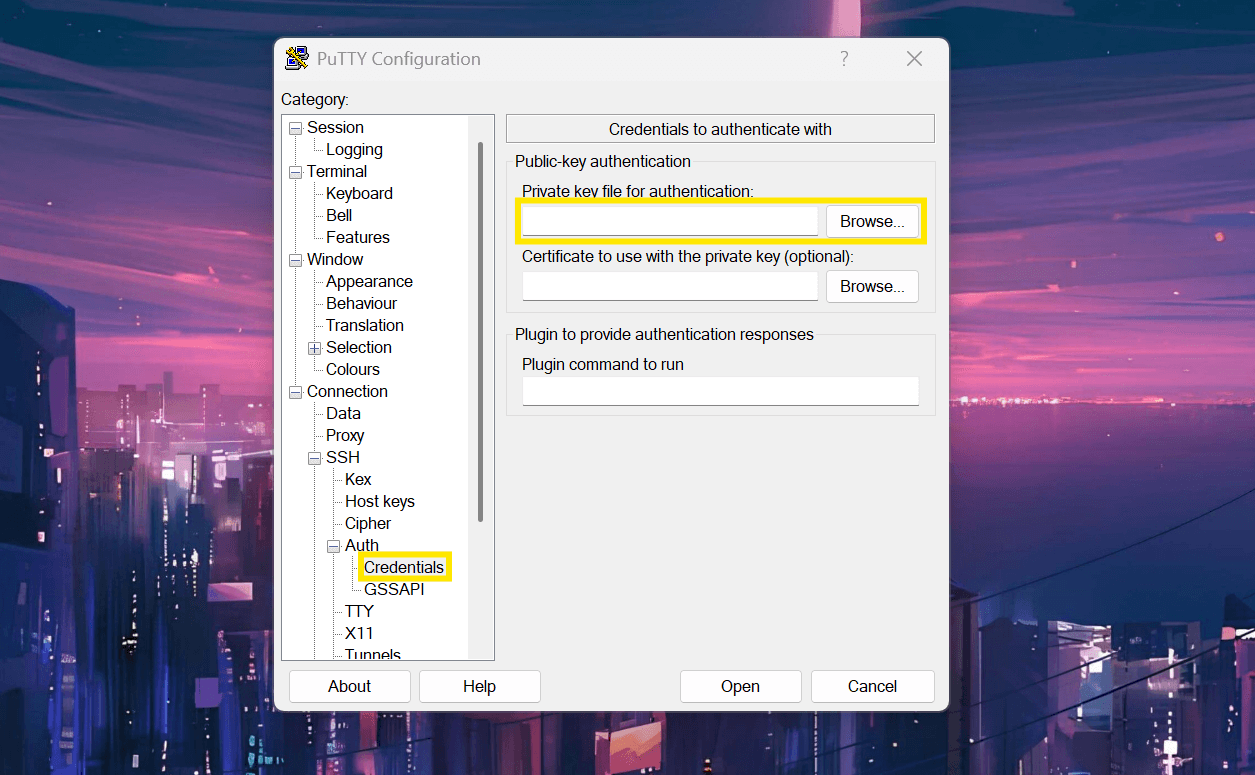Browse for a certificate file

point(872,286)
